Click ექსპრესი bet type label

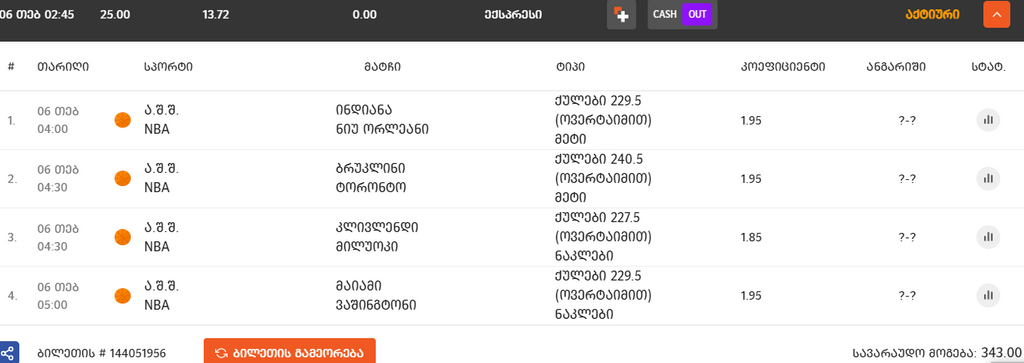[513, 14]
